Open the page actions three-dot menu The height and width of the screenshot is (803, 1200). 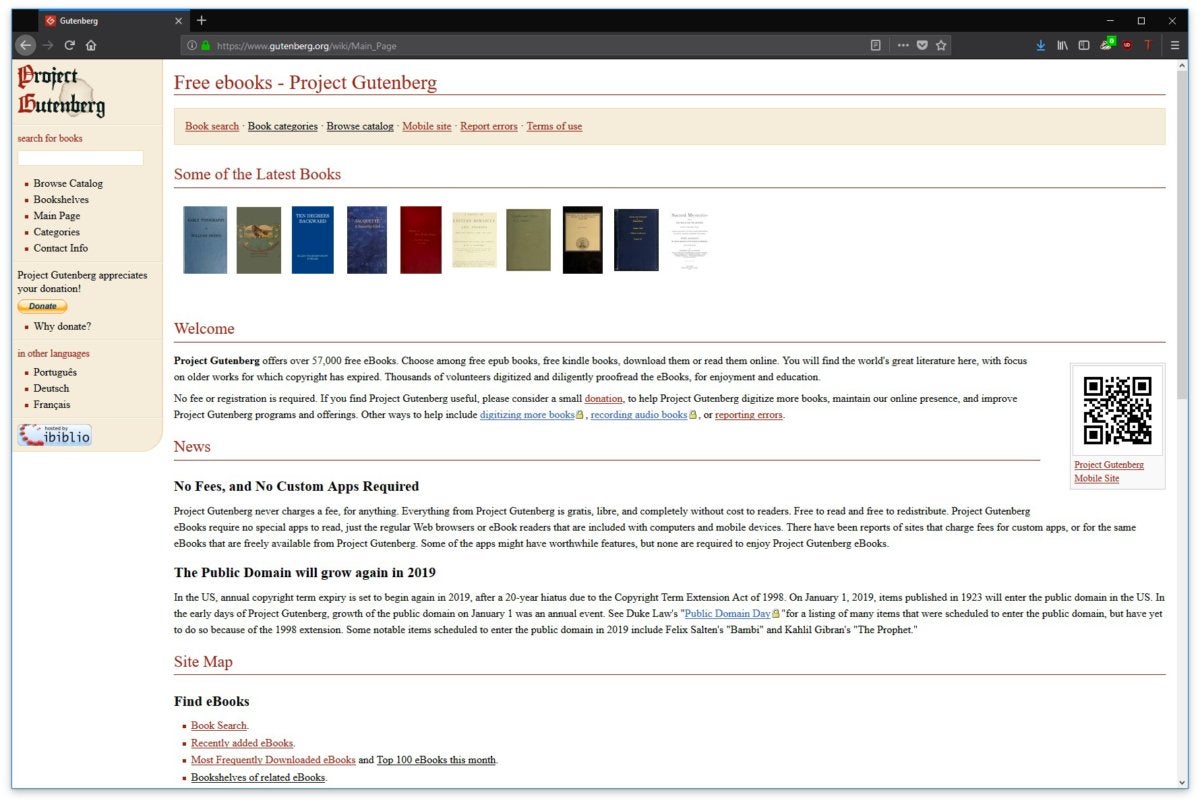(903, 45)
